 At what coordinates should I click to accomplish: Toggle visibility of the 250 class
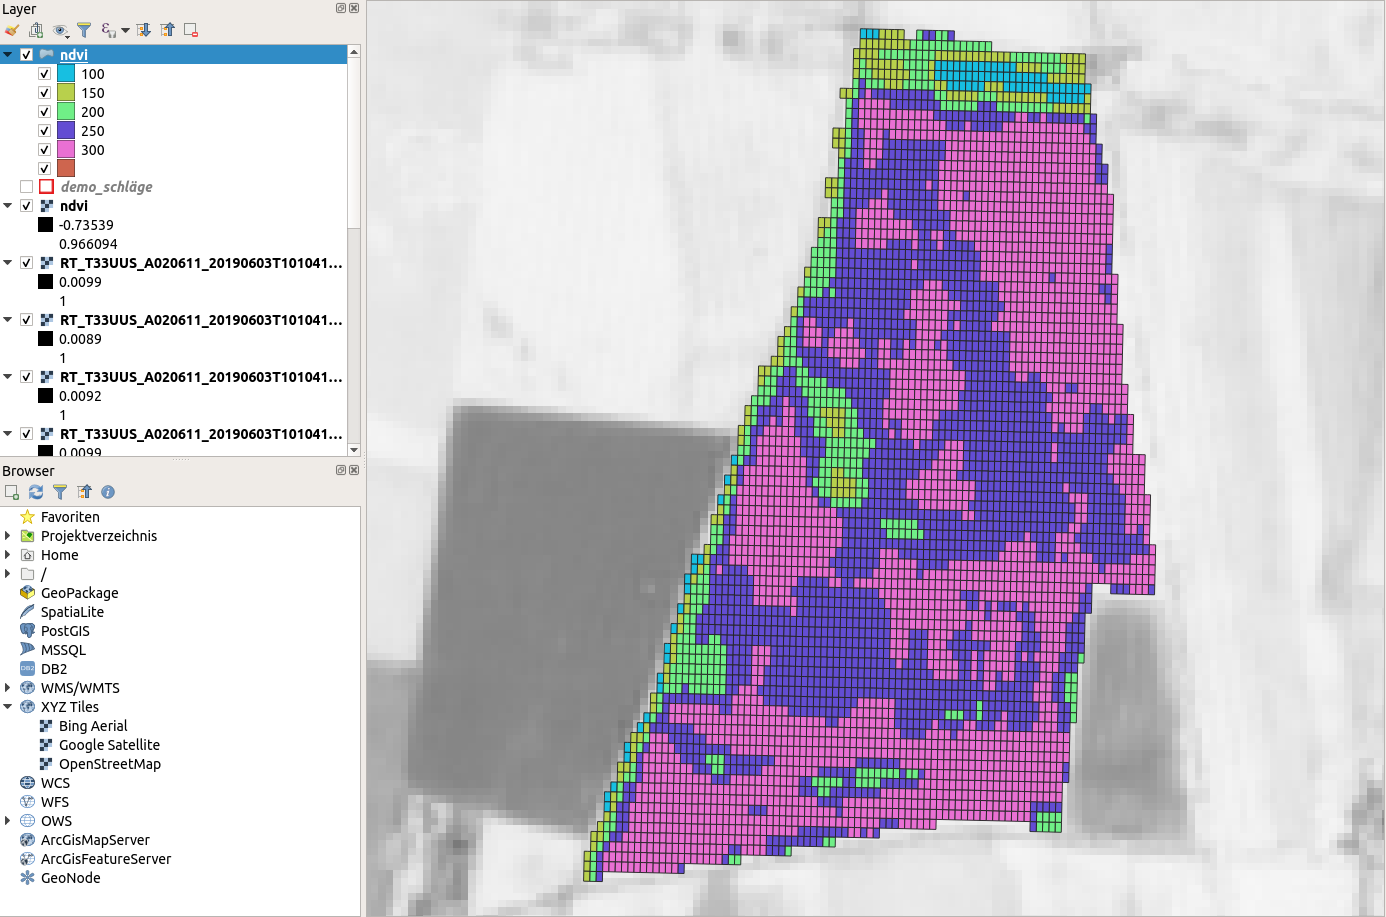44,131
